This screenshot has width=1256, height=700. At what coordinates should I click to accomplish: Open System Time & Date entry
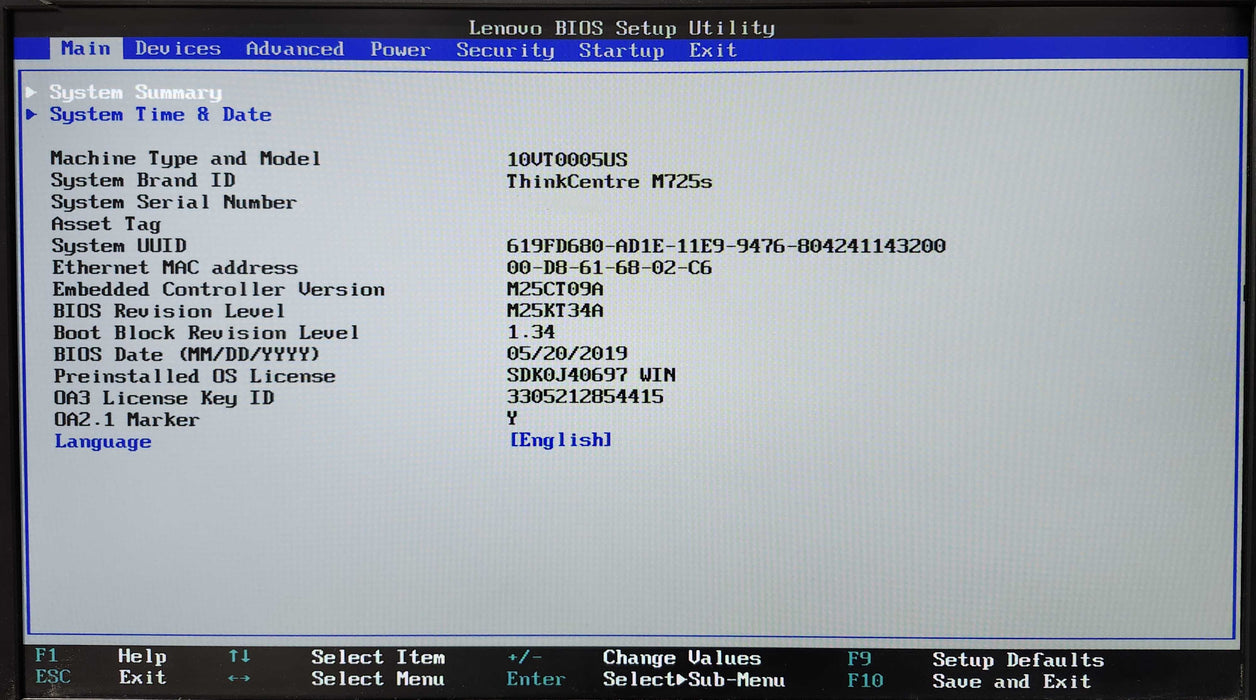[x=160, y=114]
